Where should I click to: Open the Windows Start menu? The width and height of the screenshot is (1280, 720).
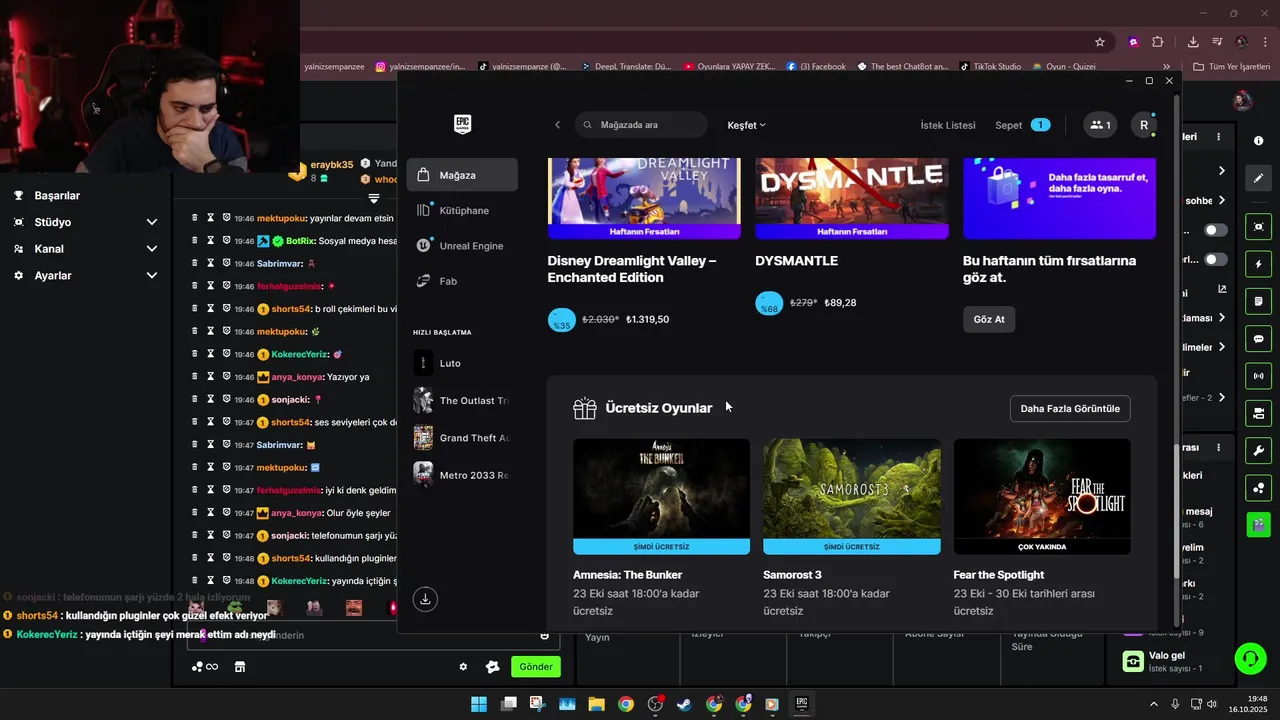[479, 704]
